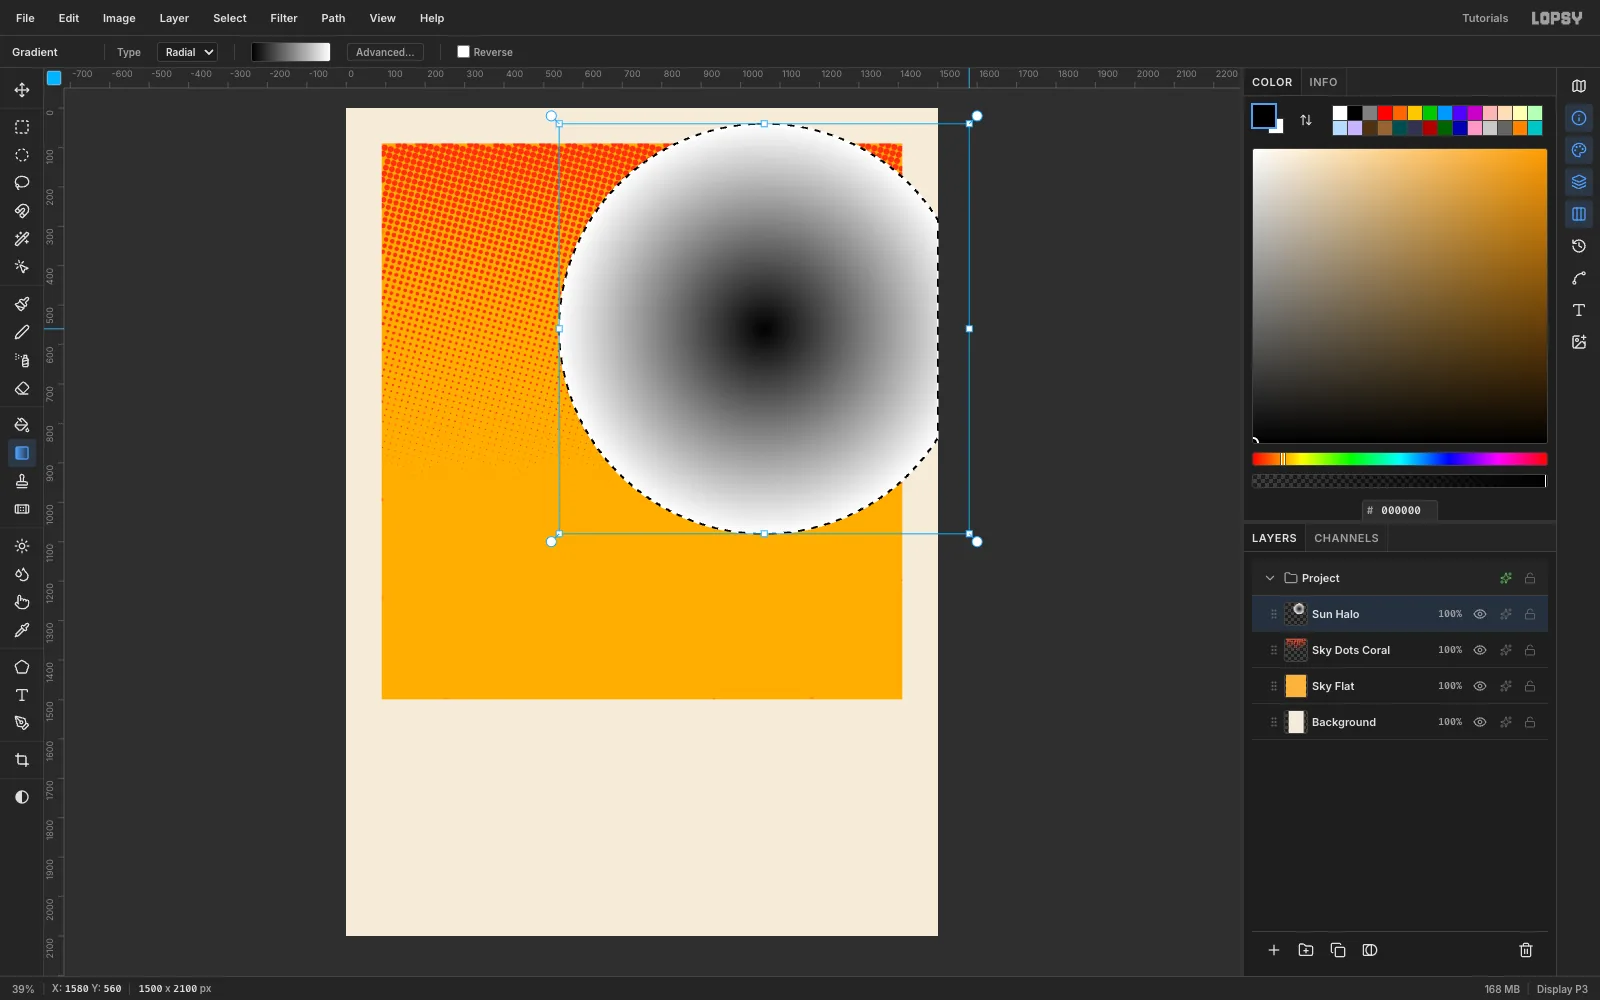Select the Lasso tool
The height and width of the screenshot is (1000, 1600).
tap(22, 183)
